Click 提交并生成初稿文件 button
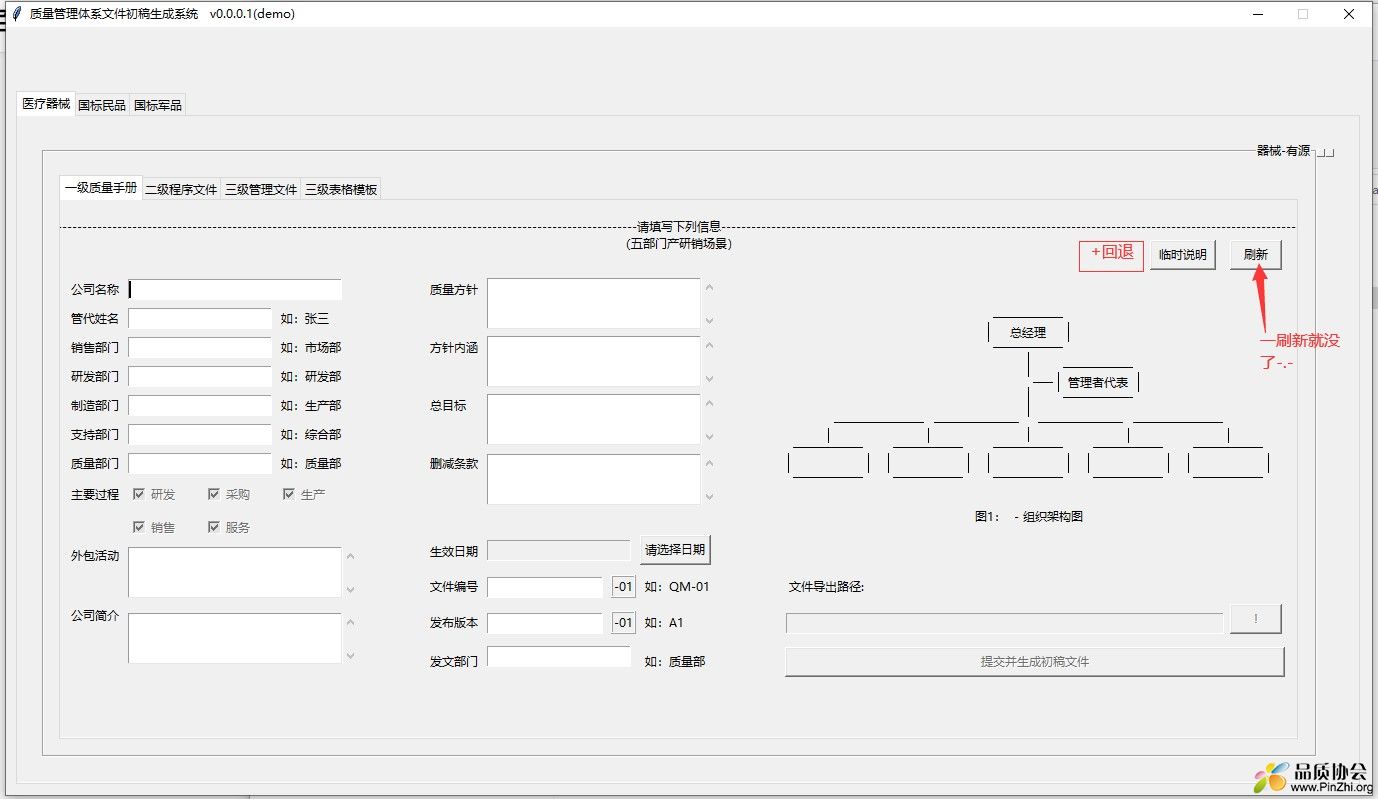Image resolution: width=1378 pixels, height=799 pixels. pyautogui.click(x=1034, y=661)
